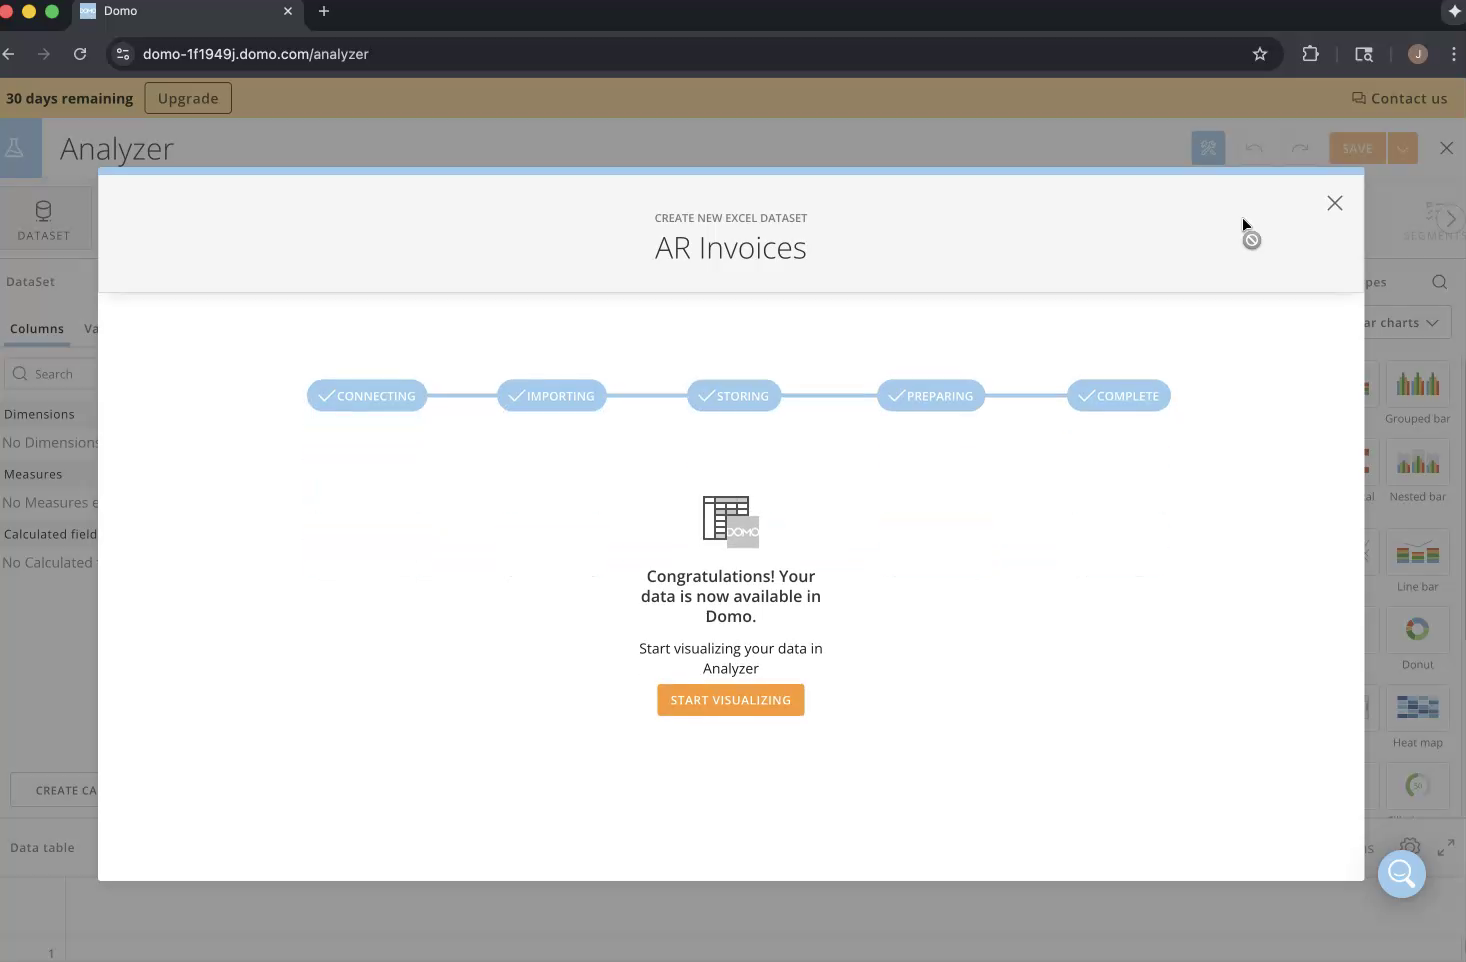The image size is (1466, 962).
Task: Click the Create Calculated Field button
Action: coord(55,790)
